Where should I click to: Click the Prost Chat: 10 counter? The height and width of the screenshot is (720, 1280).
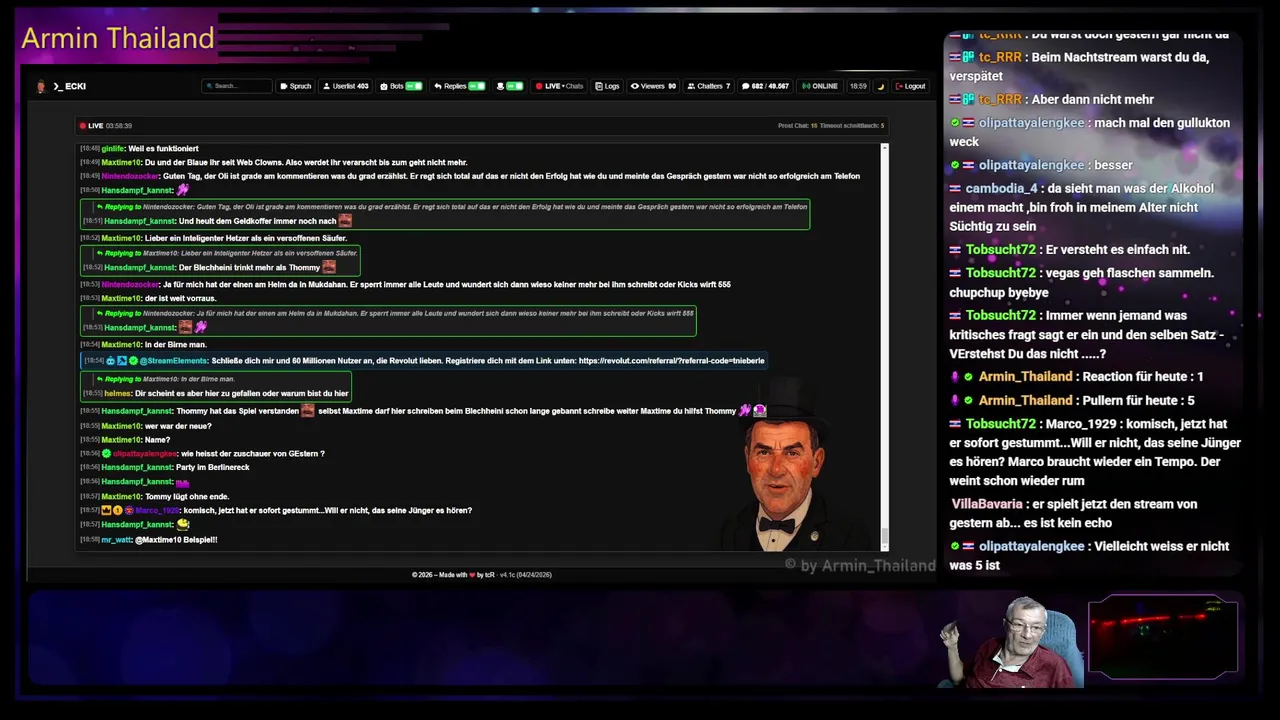tap(798, 126)
